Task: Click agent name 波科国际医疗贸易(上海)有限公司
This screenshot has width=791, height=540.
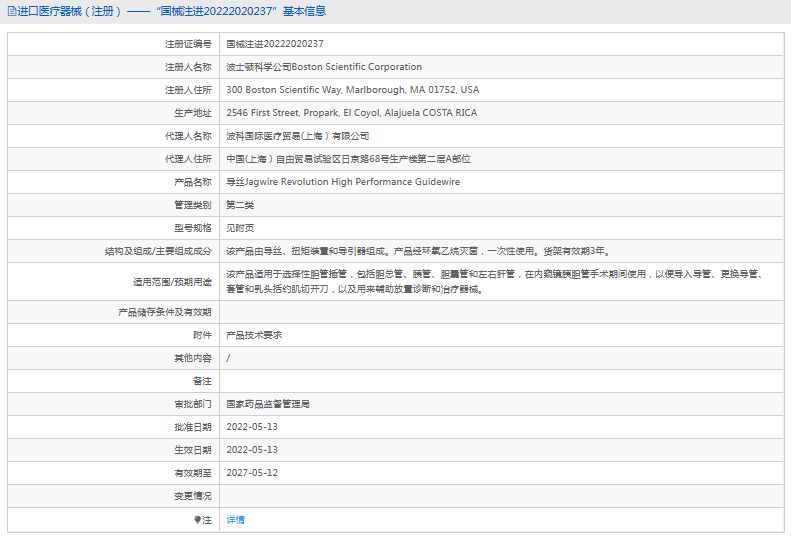Action: point(298,136)
